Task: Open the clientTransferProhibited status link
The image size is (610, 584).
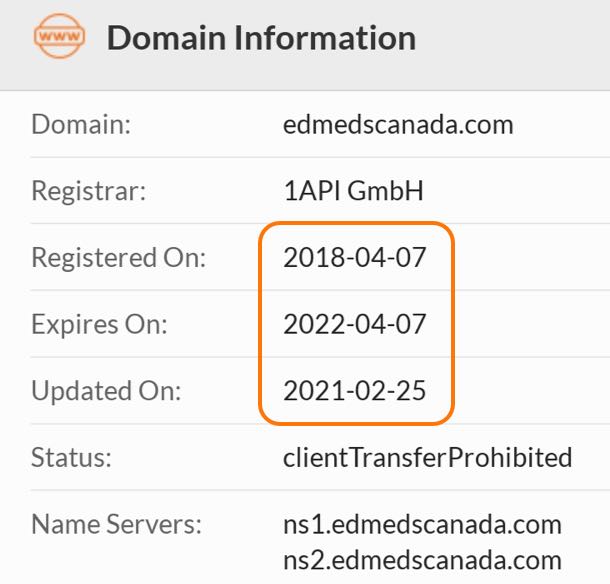Action: [428, 457]
